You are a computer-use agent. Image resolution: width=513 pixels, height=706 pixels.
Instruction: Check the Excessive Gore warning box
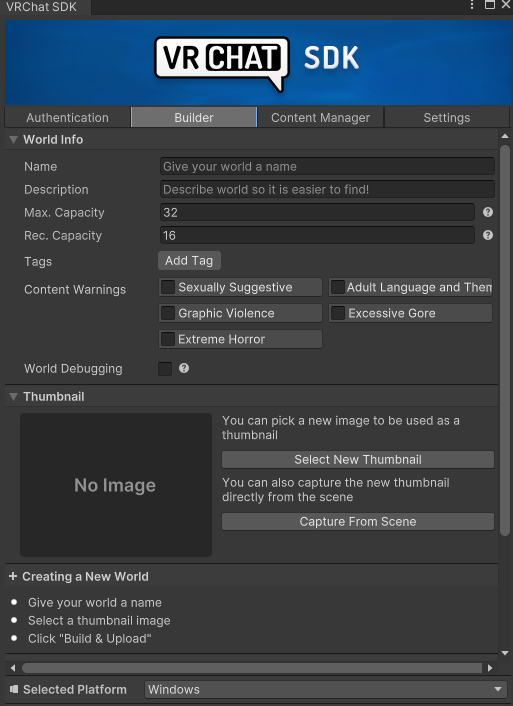pyautogui.click(x=338, y=313)
